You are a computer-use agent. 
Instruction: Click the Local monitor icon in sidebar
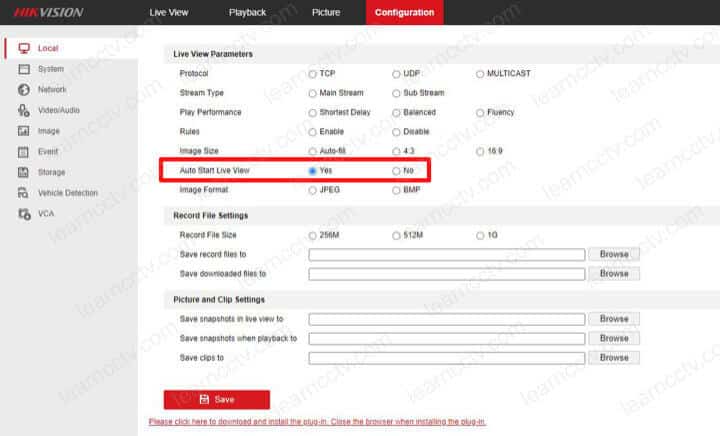tap(24, 48)
